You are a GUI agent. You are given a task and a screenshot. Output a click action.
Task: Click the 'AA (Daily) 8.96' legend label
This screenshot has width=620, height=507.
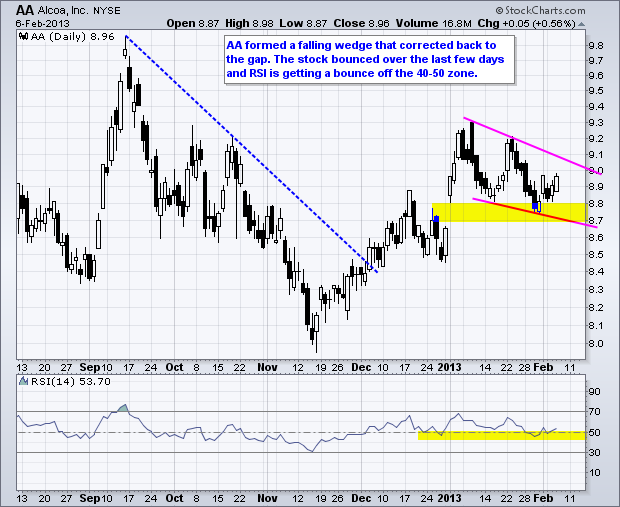72,37
